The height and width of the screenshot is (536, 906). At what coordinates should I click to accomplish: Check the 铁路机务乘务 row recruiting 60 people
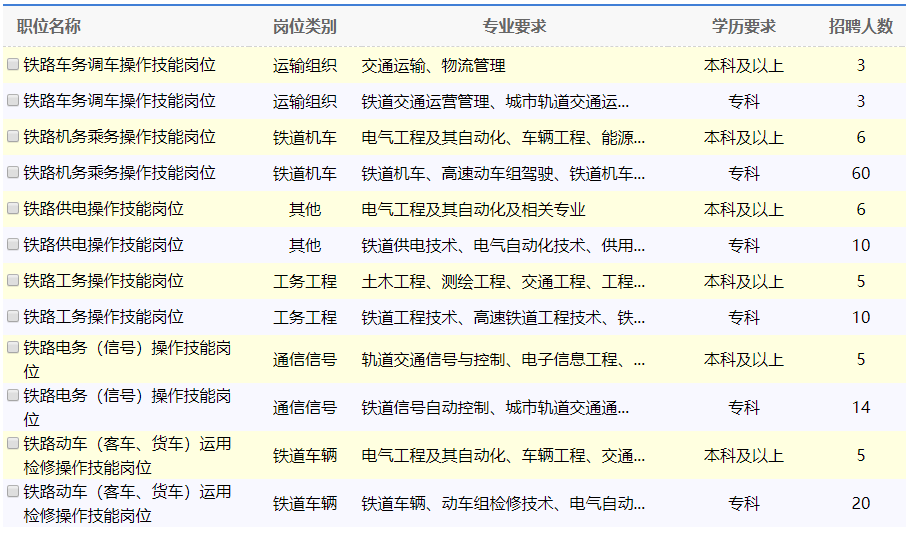point(13,172)
